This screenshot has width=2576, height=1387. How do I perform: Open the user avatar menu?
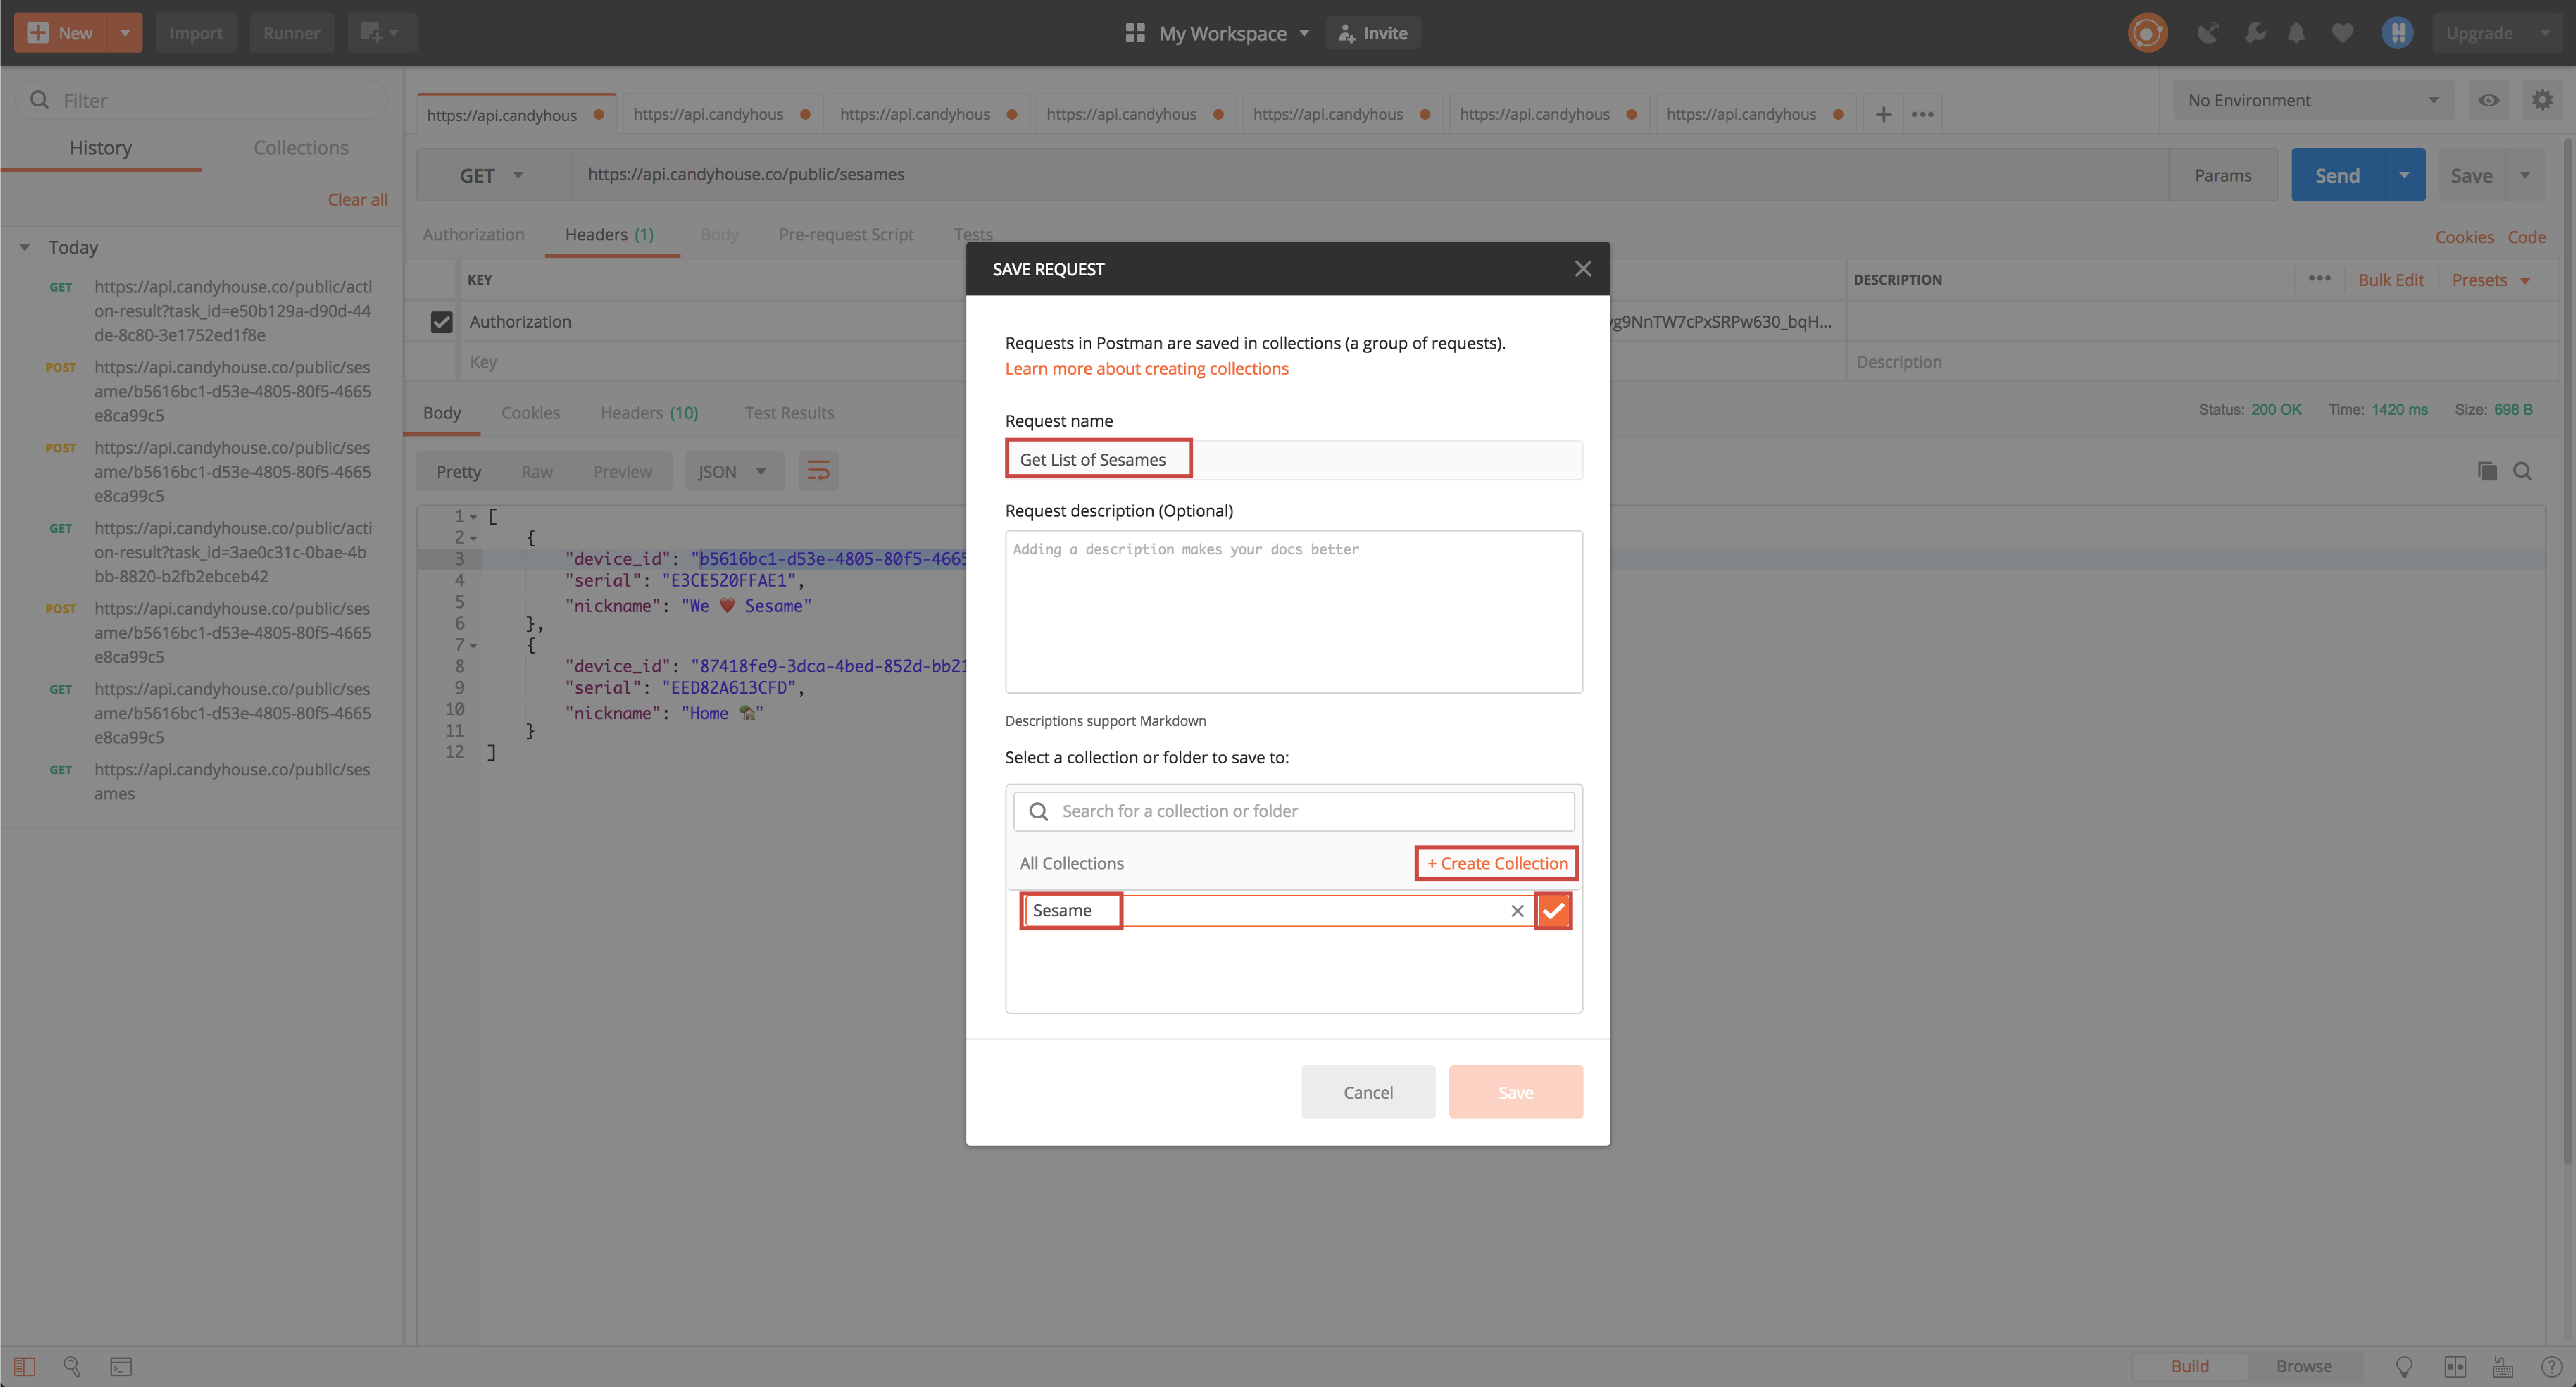pyautogui.click(x=2397, y=33)
